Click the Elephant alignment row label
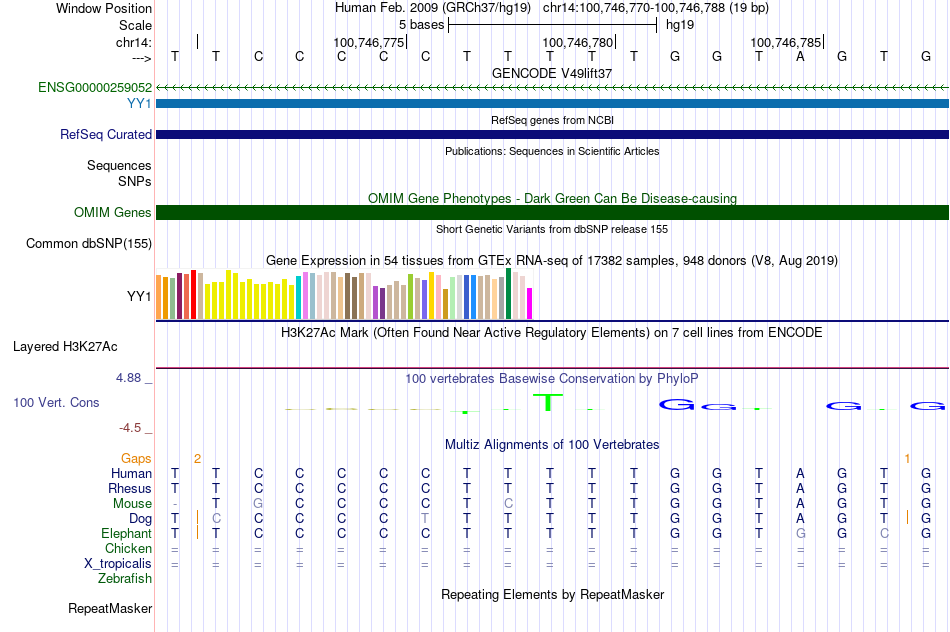This screenshot has height=632, width=950. pos(127,534)
